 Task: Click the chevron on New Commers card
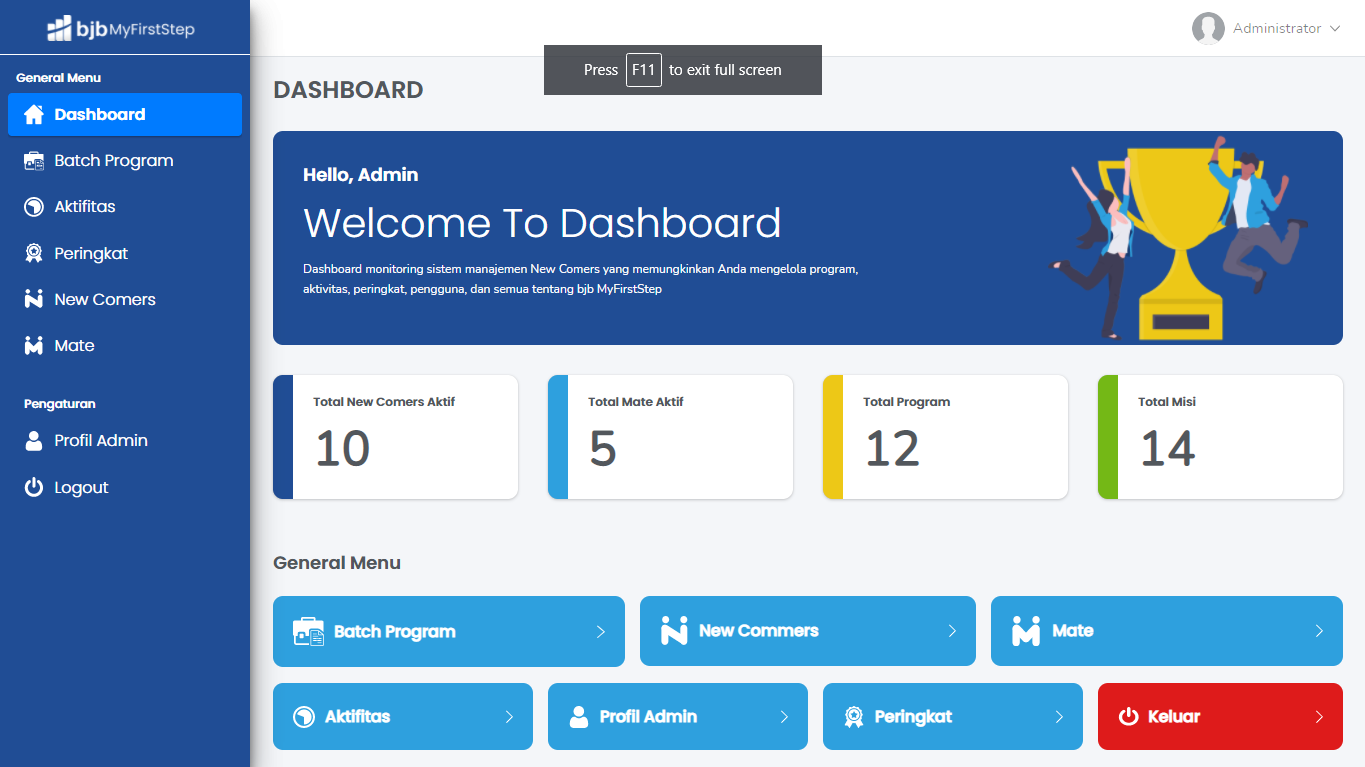coord(952,631)
